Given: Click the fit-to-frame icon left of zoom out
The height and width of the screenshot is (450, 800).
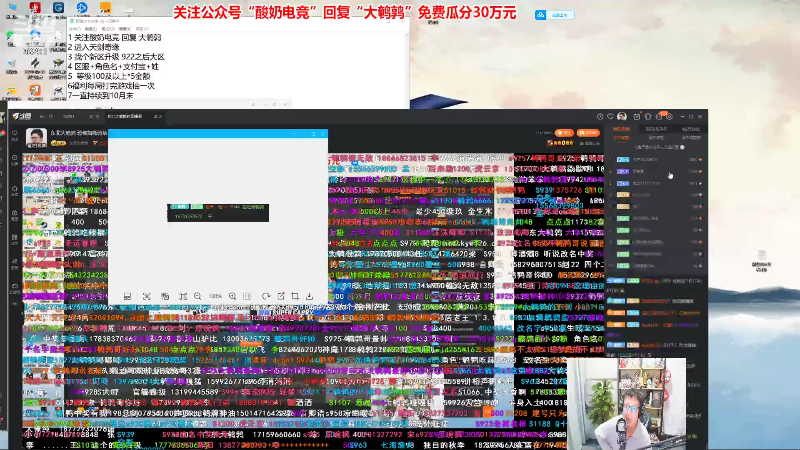Looking at the screenshot, I should [x=183, y=296].
